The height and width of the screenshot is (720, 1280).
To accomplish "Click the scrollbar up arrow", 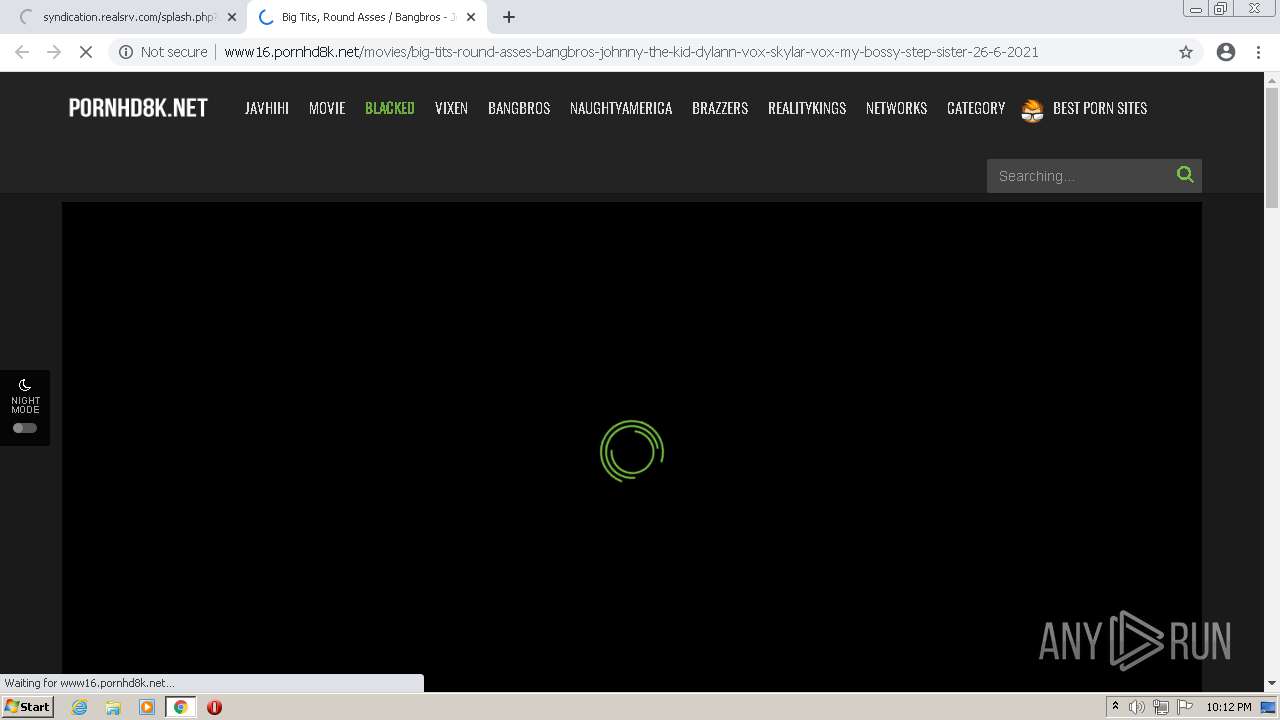I will tap(1272, 79).
